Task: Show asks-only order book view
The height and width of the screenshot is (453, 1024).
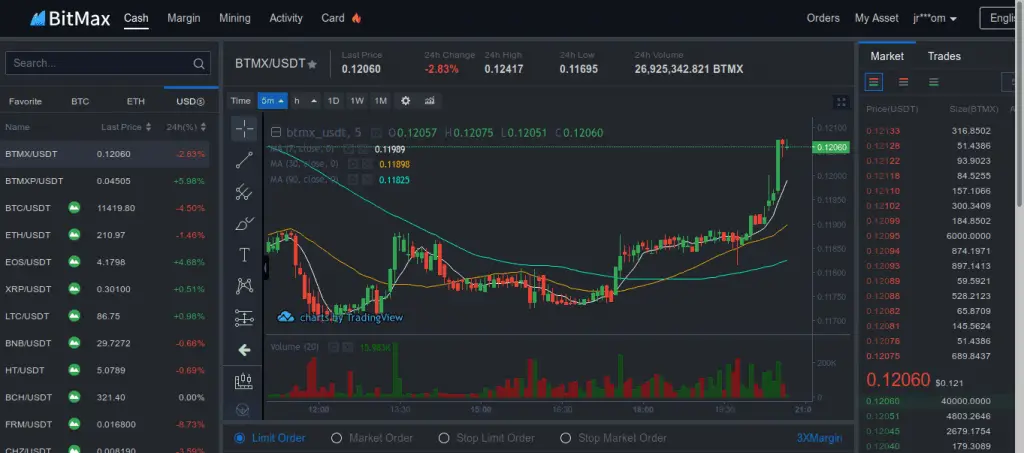Action: pos(904,82)
